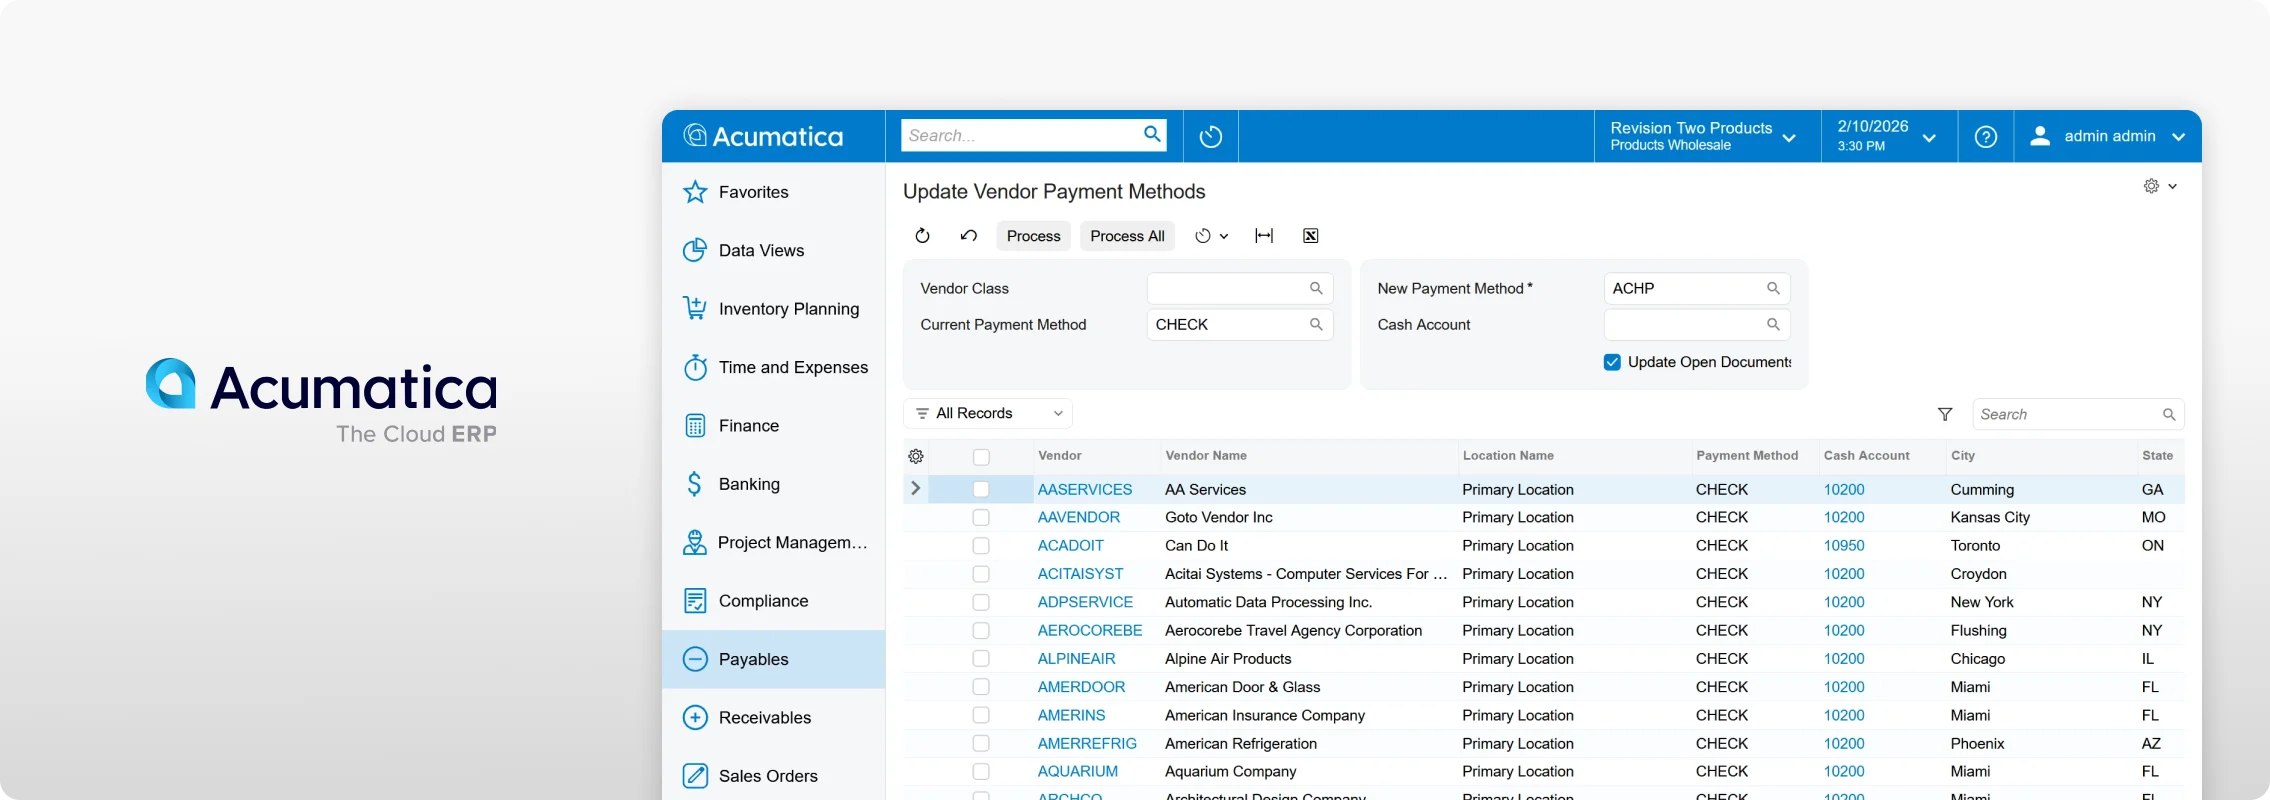2270x800 pixels.
Task: Sort by the Payment Method column header
Action: point(1747,456)
